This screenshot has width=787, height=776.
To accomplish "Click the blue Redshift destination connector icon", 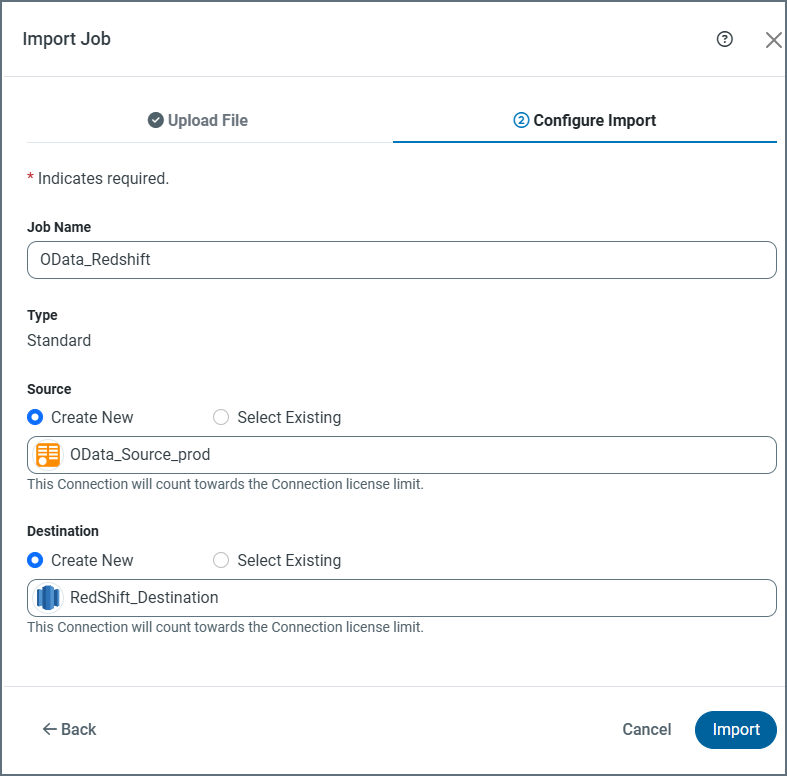I will (48, 598).
